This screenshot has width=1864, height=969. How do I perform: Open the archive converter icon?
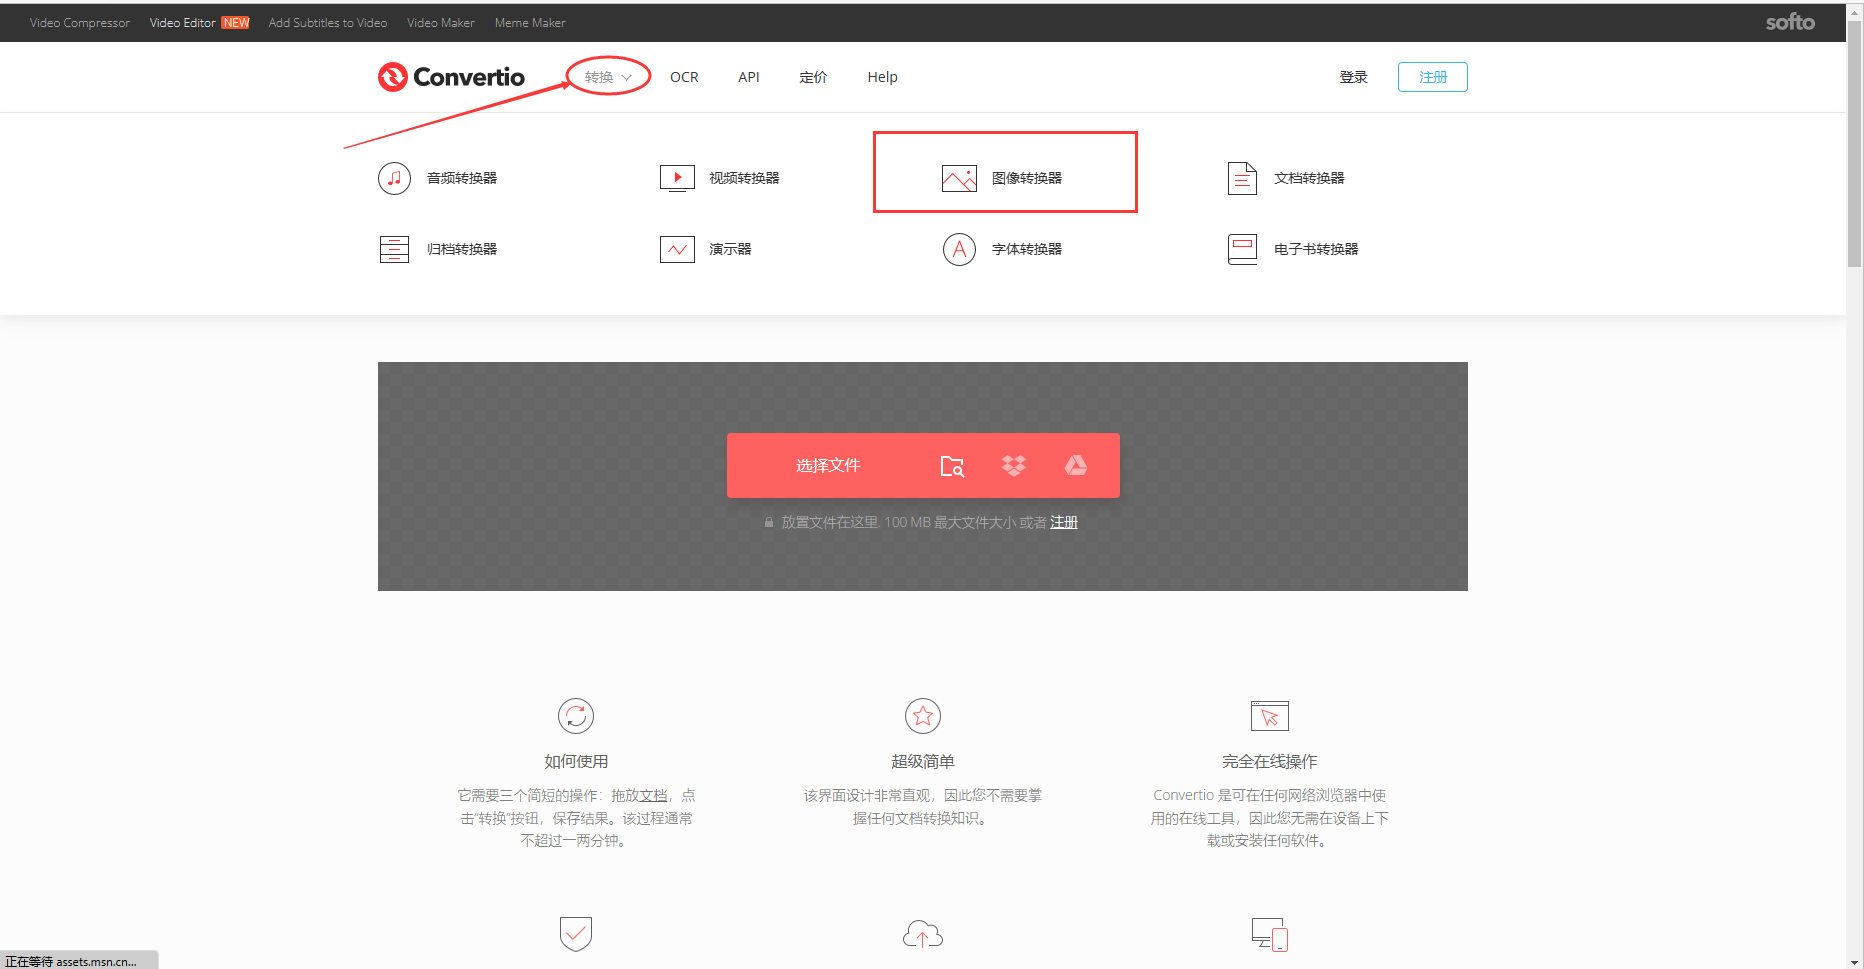click(394, 249)
